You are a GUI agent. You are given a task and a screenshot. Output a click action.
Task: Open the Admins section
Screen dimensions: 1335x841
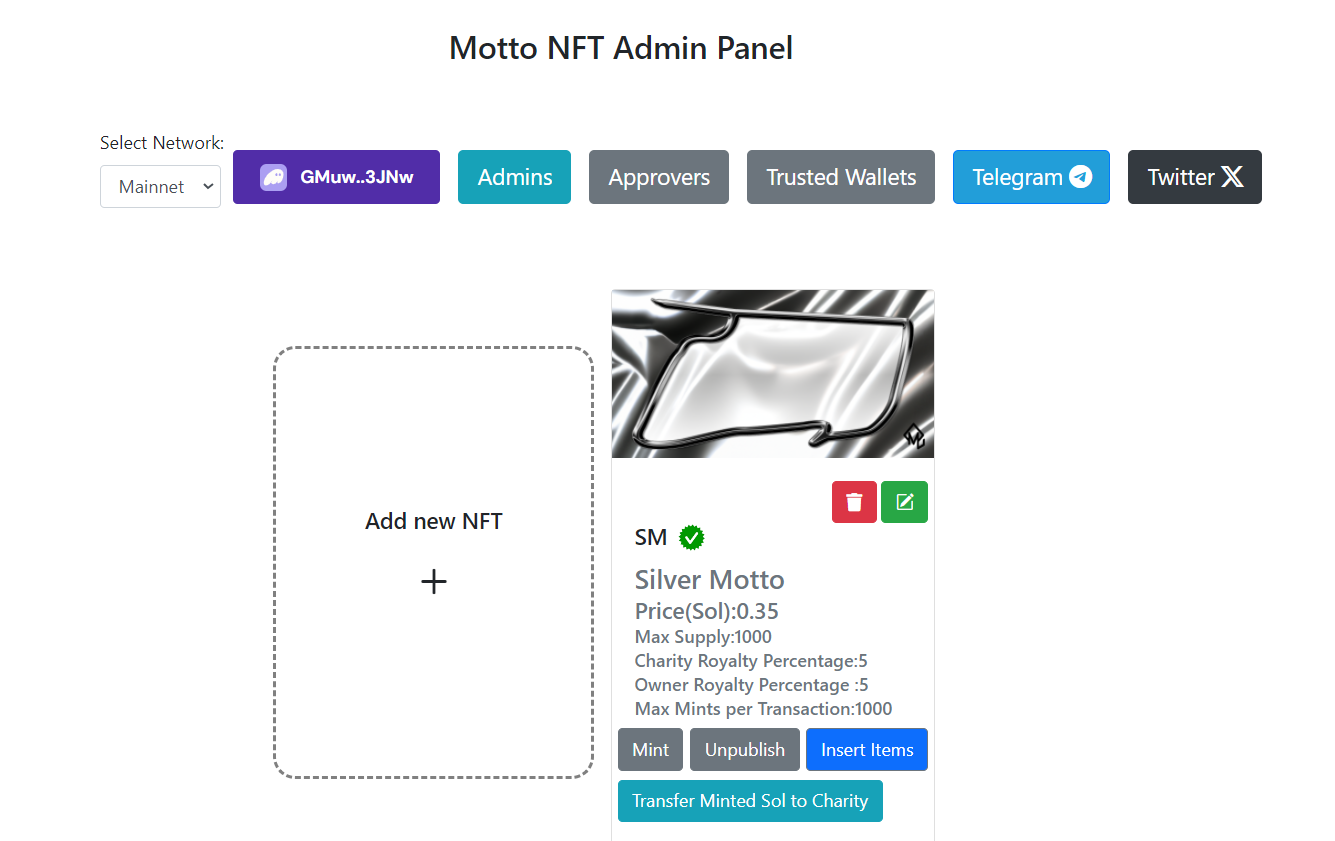pyautogui.click(x=514, y=177)
